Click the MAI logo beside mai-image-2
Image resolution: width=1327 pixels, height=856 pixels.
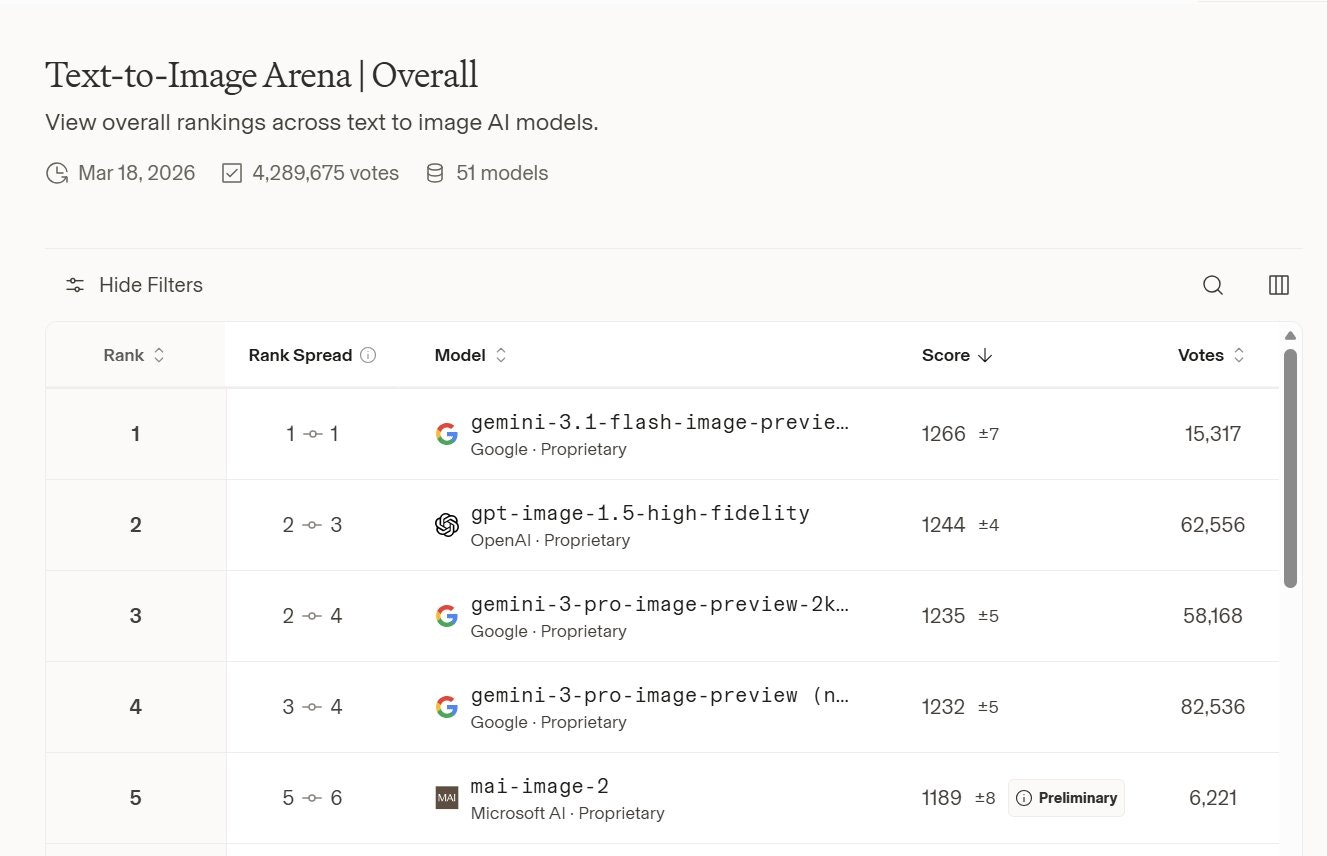pos(447,798)
